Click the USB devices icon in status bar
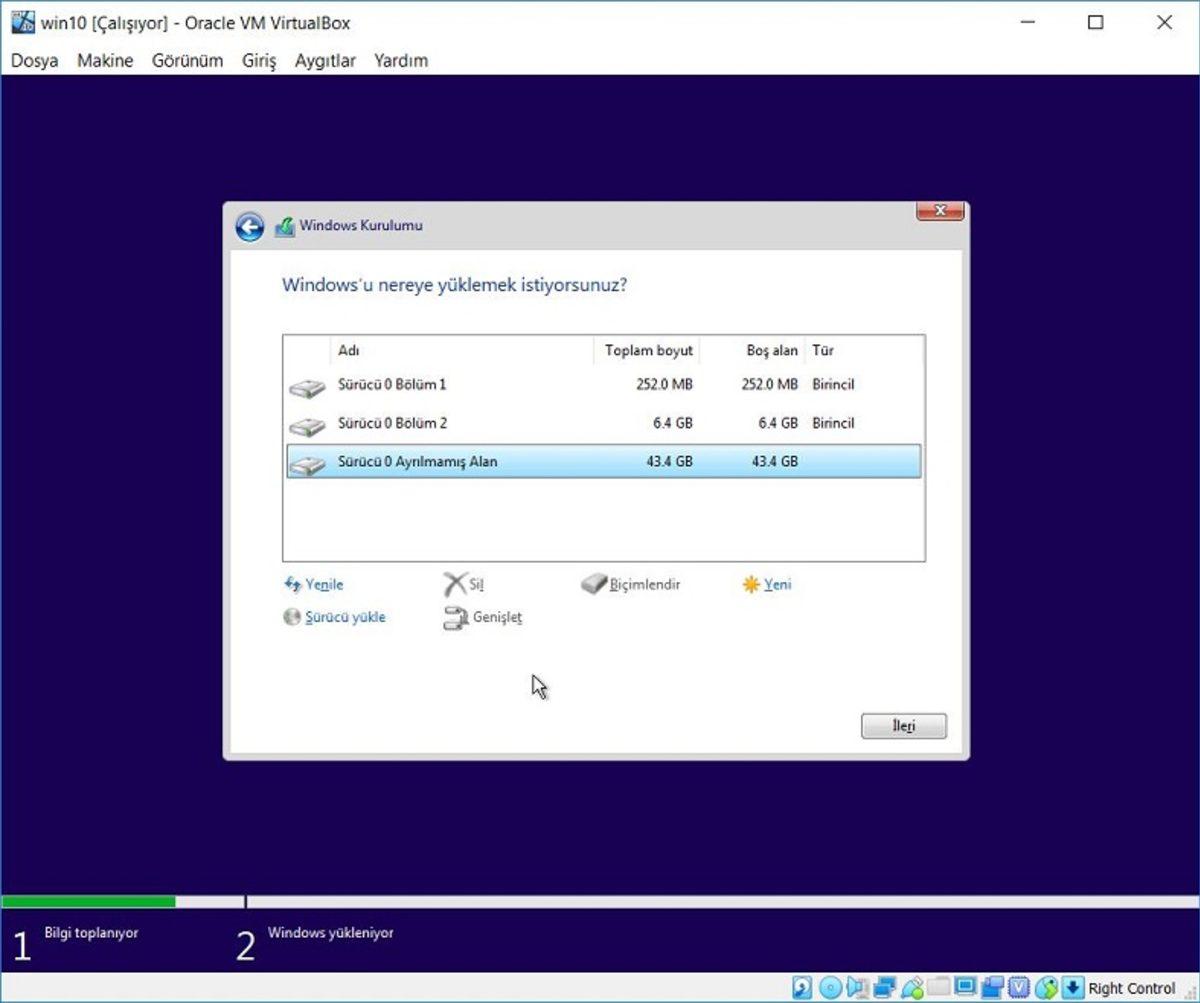 913,988
